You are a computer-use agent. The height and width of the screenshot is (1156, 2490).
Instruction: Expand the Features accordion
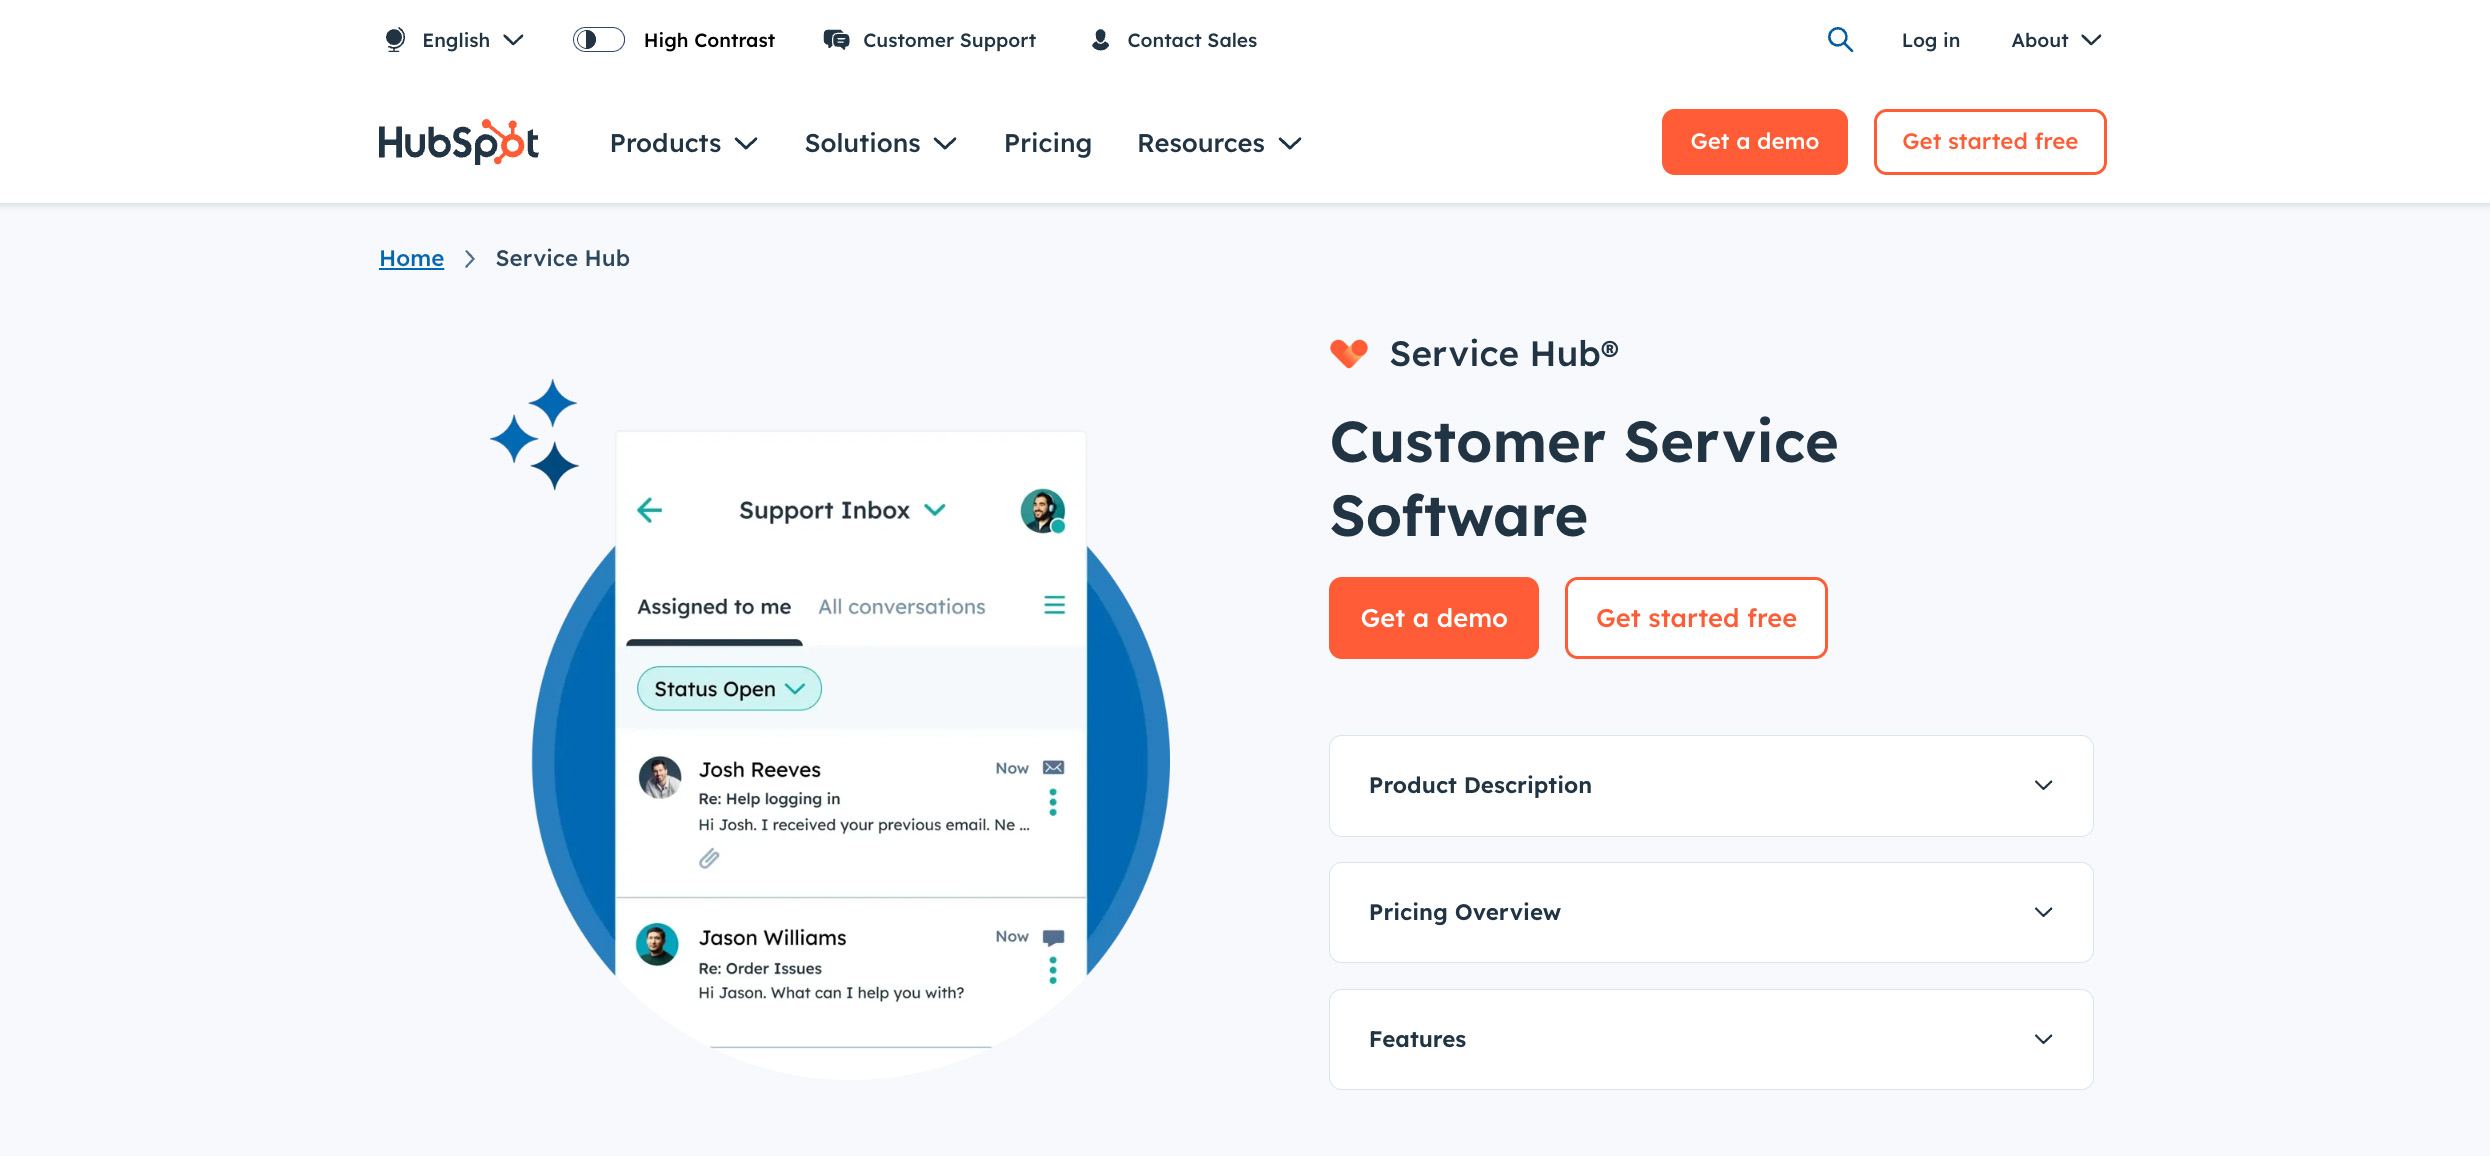coord(1711,1039)
